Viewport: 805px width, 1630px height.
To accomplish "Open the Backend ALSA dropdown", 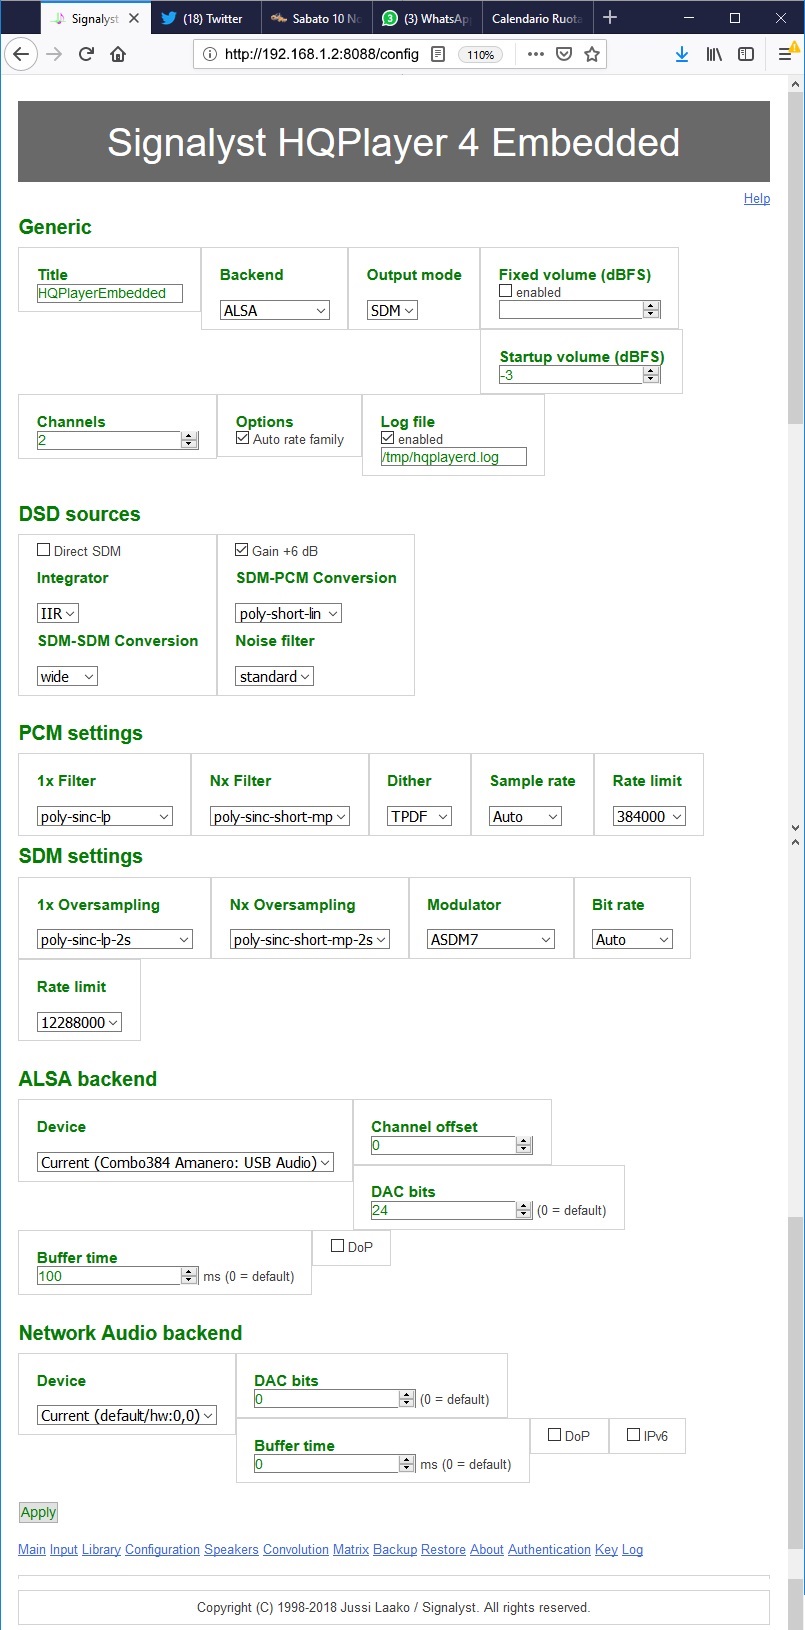I will click(275, 311).
